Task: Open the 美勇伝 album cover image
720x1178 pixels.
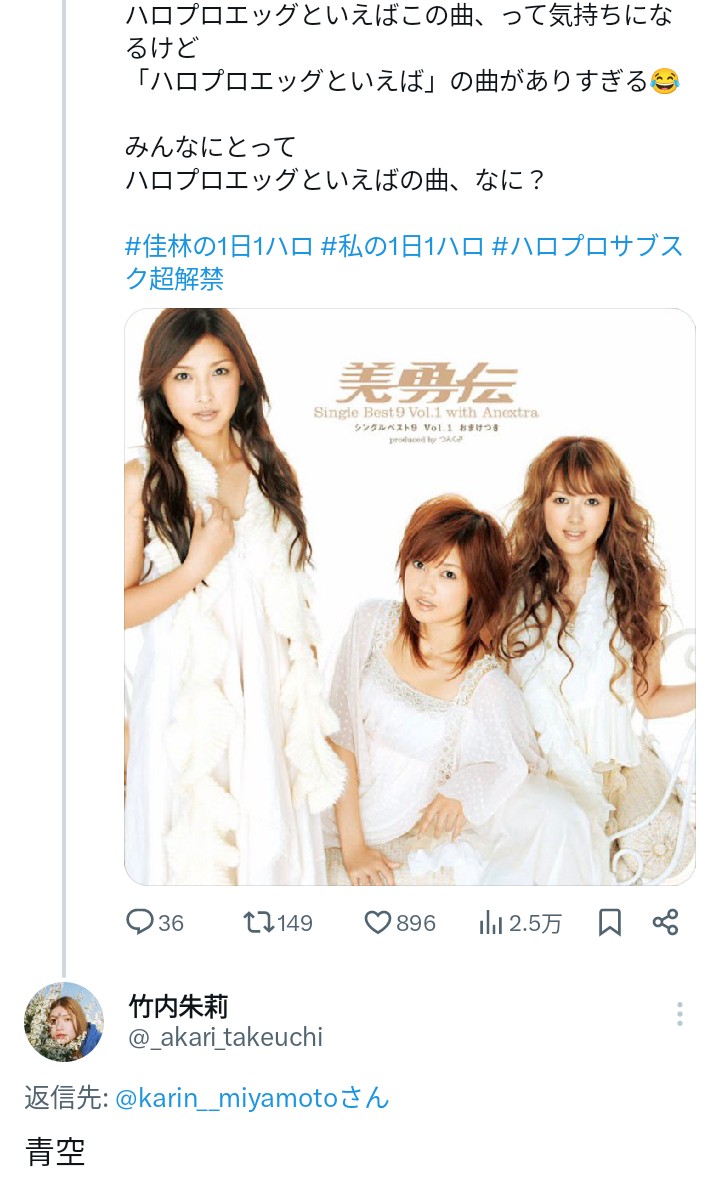Action: click(410, 597)
